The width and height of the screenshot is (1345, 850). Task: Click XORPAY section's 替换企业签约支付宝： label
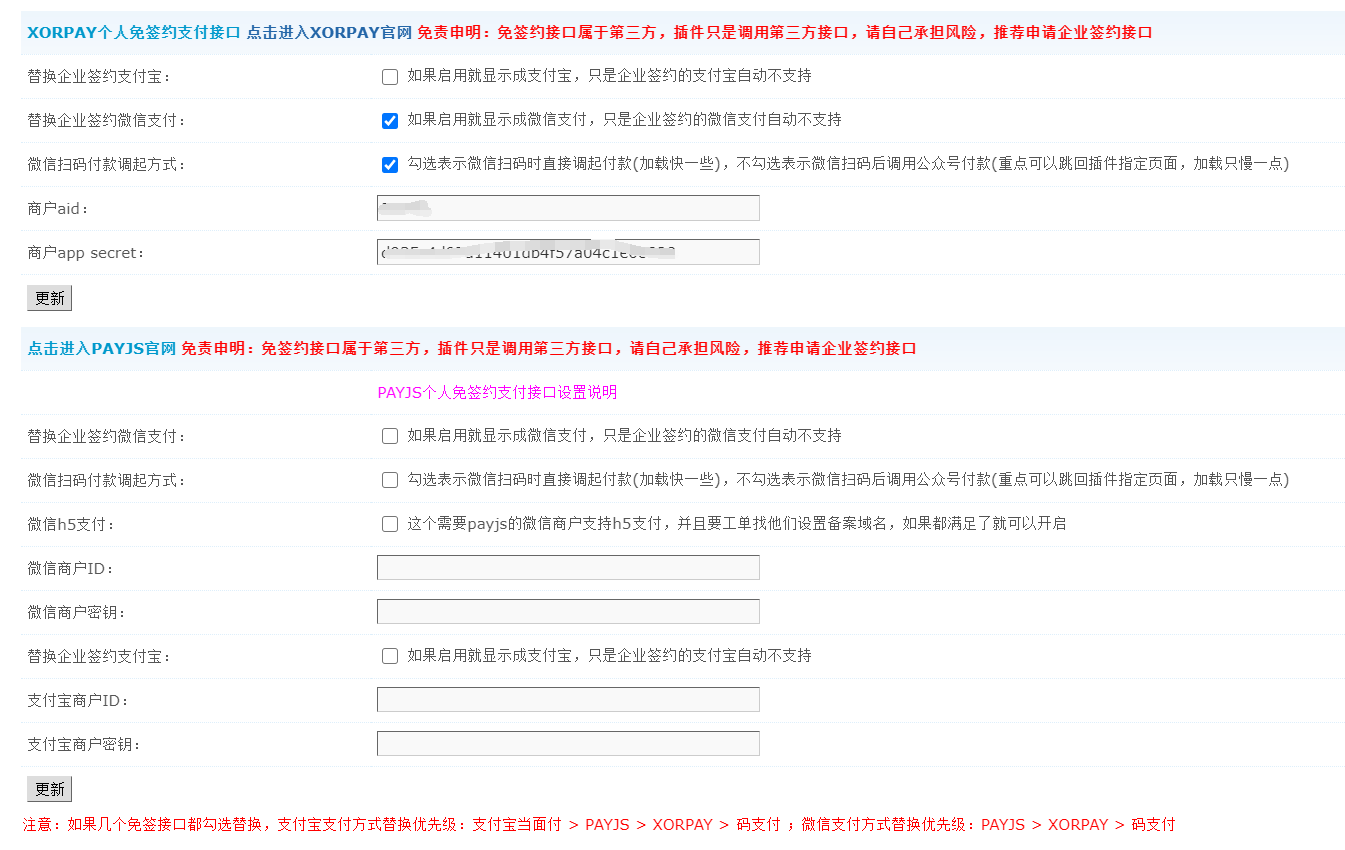point(100,77)
